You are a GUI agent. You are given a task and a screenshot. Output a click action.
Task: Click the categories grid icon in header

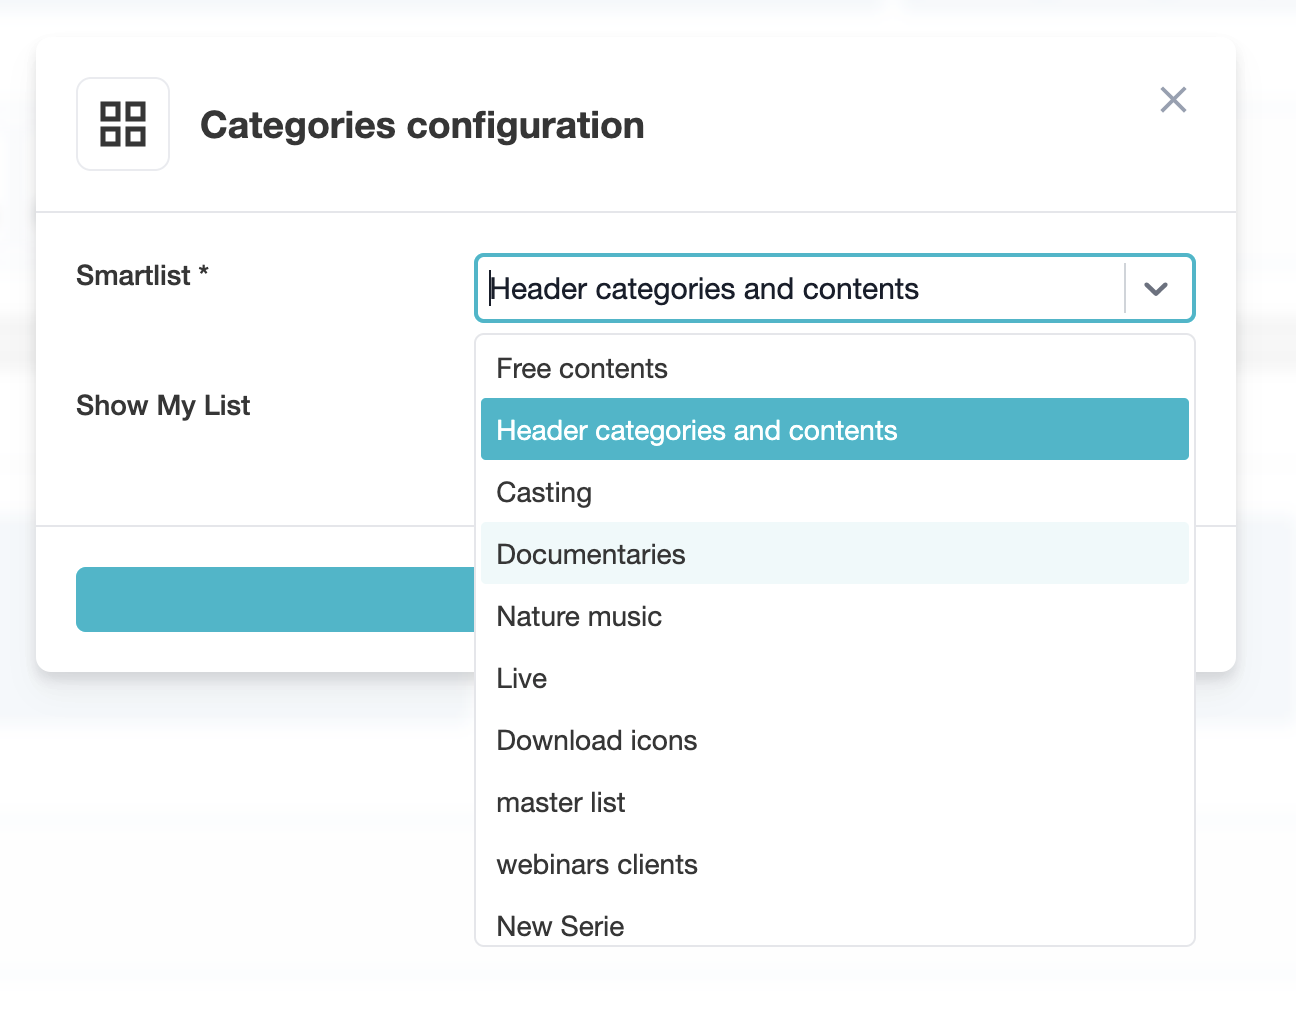pyautogui.click(x=123, y=124)
